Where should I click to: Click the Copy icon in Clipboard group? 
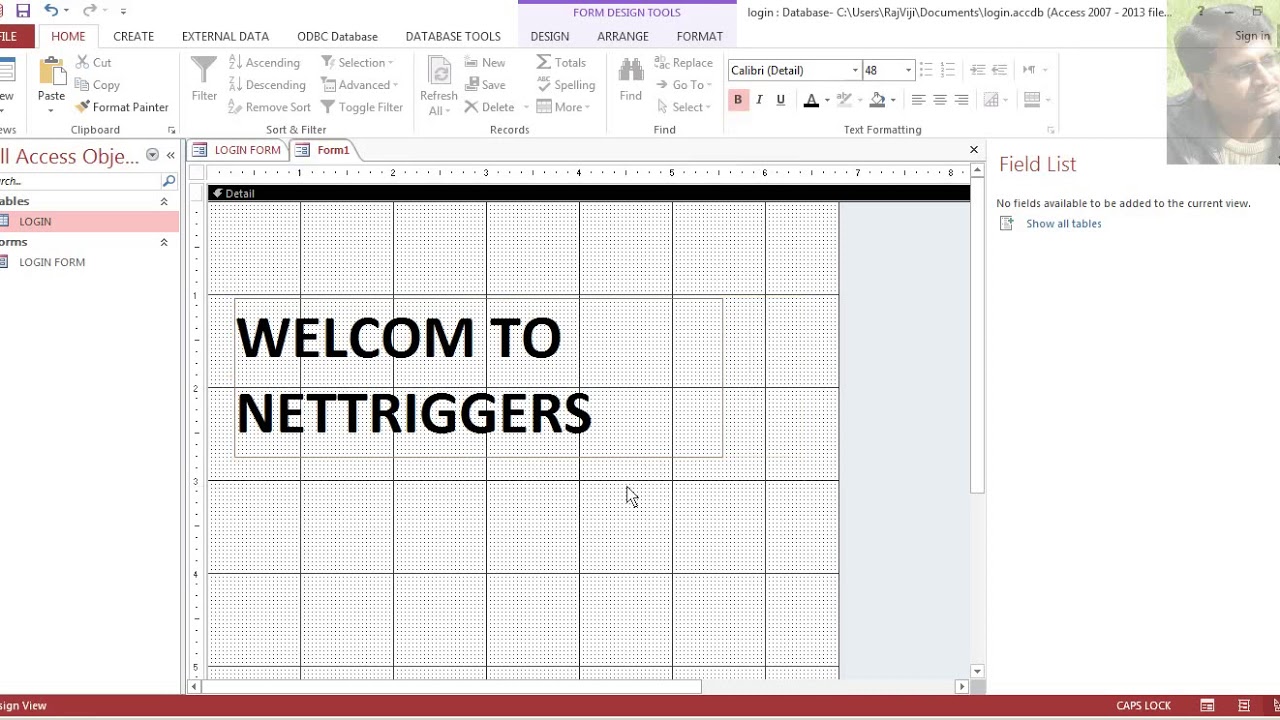[x=83, y=85]
